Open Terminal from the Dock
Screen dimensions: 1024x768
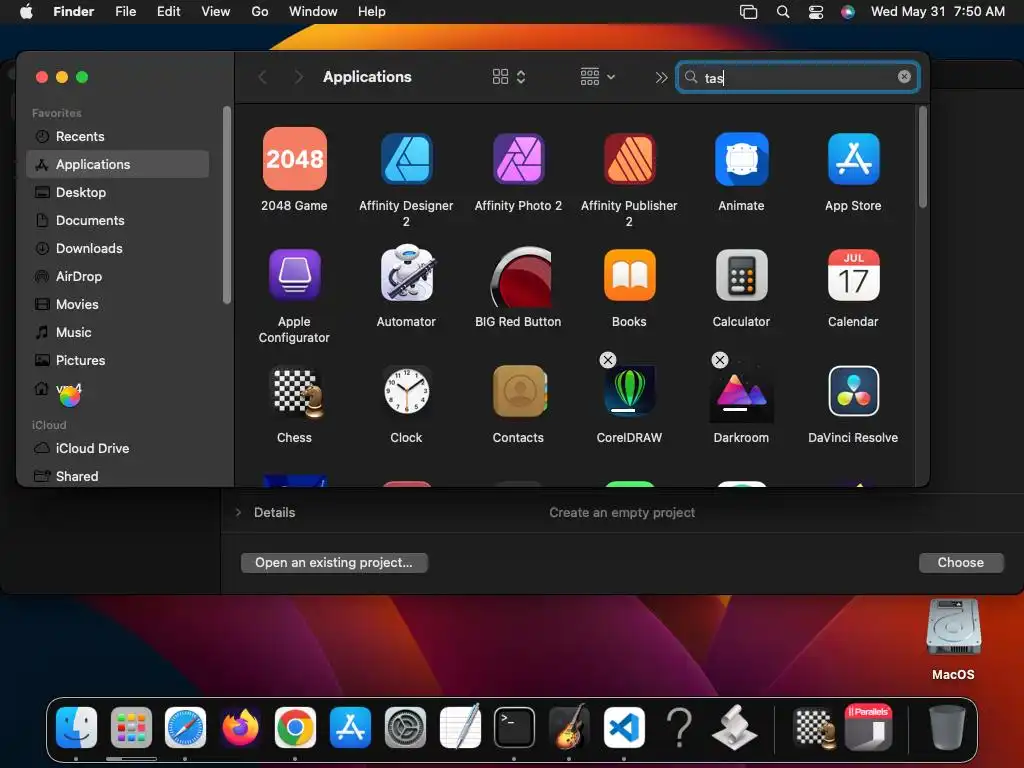pyautogui.click(x=514, y=727)
